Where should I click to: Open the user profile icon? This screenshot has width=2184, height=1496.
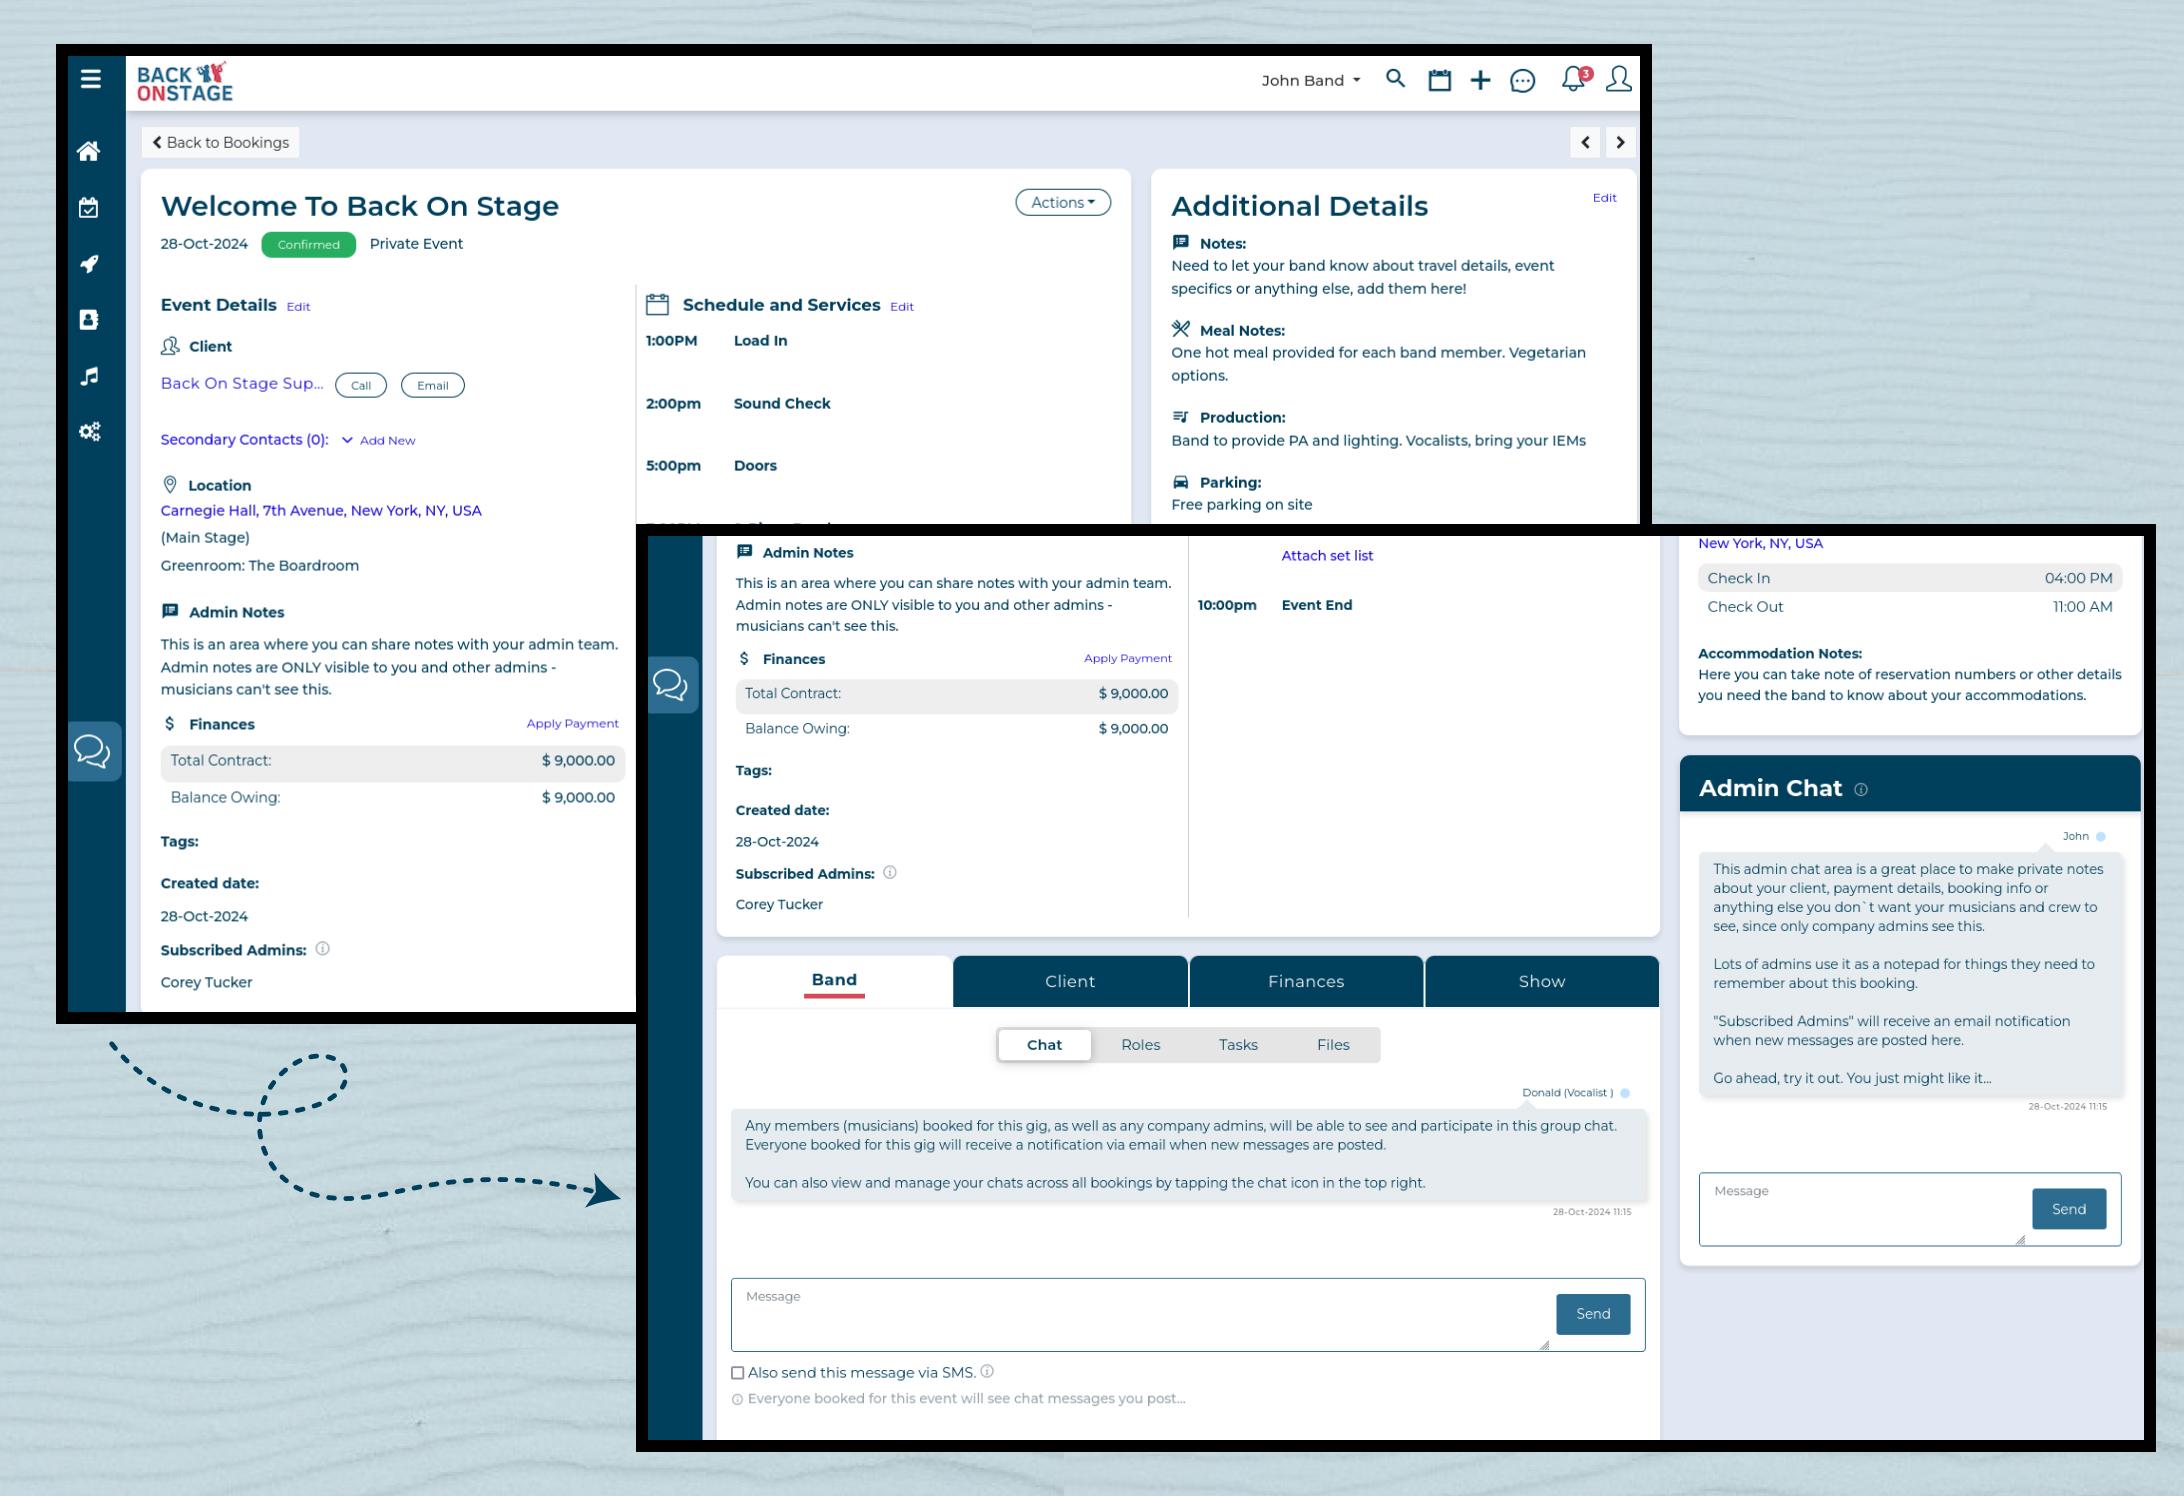[x=1618, y=79]
